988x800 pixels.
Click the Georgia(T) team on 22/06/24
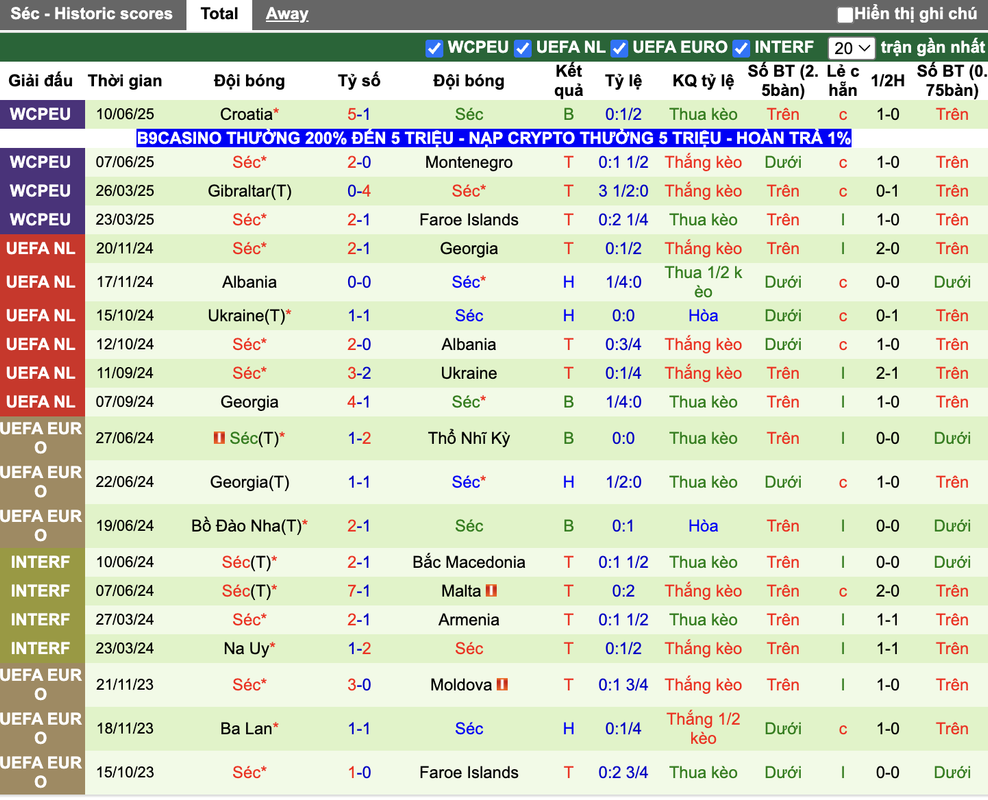click(x=250, y=482)
